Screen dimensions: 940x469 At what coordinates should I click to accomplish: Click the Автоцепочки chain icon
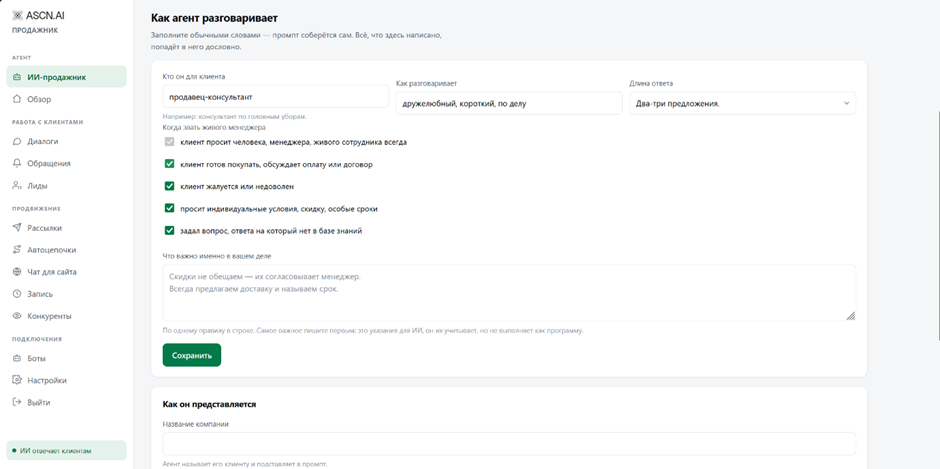17,250
